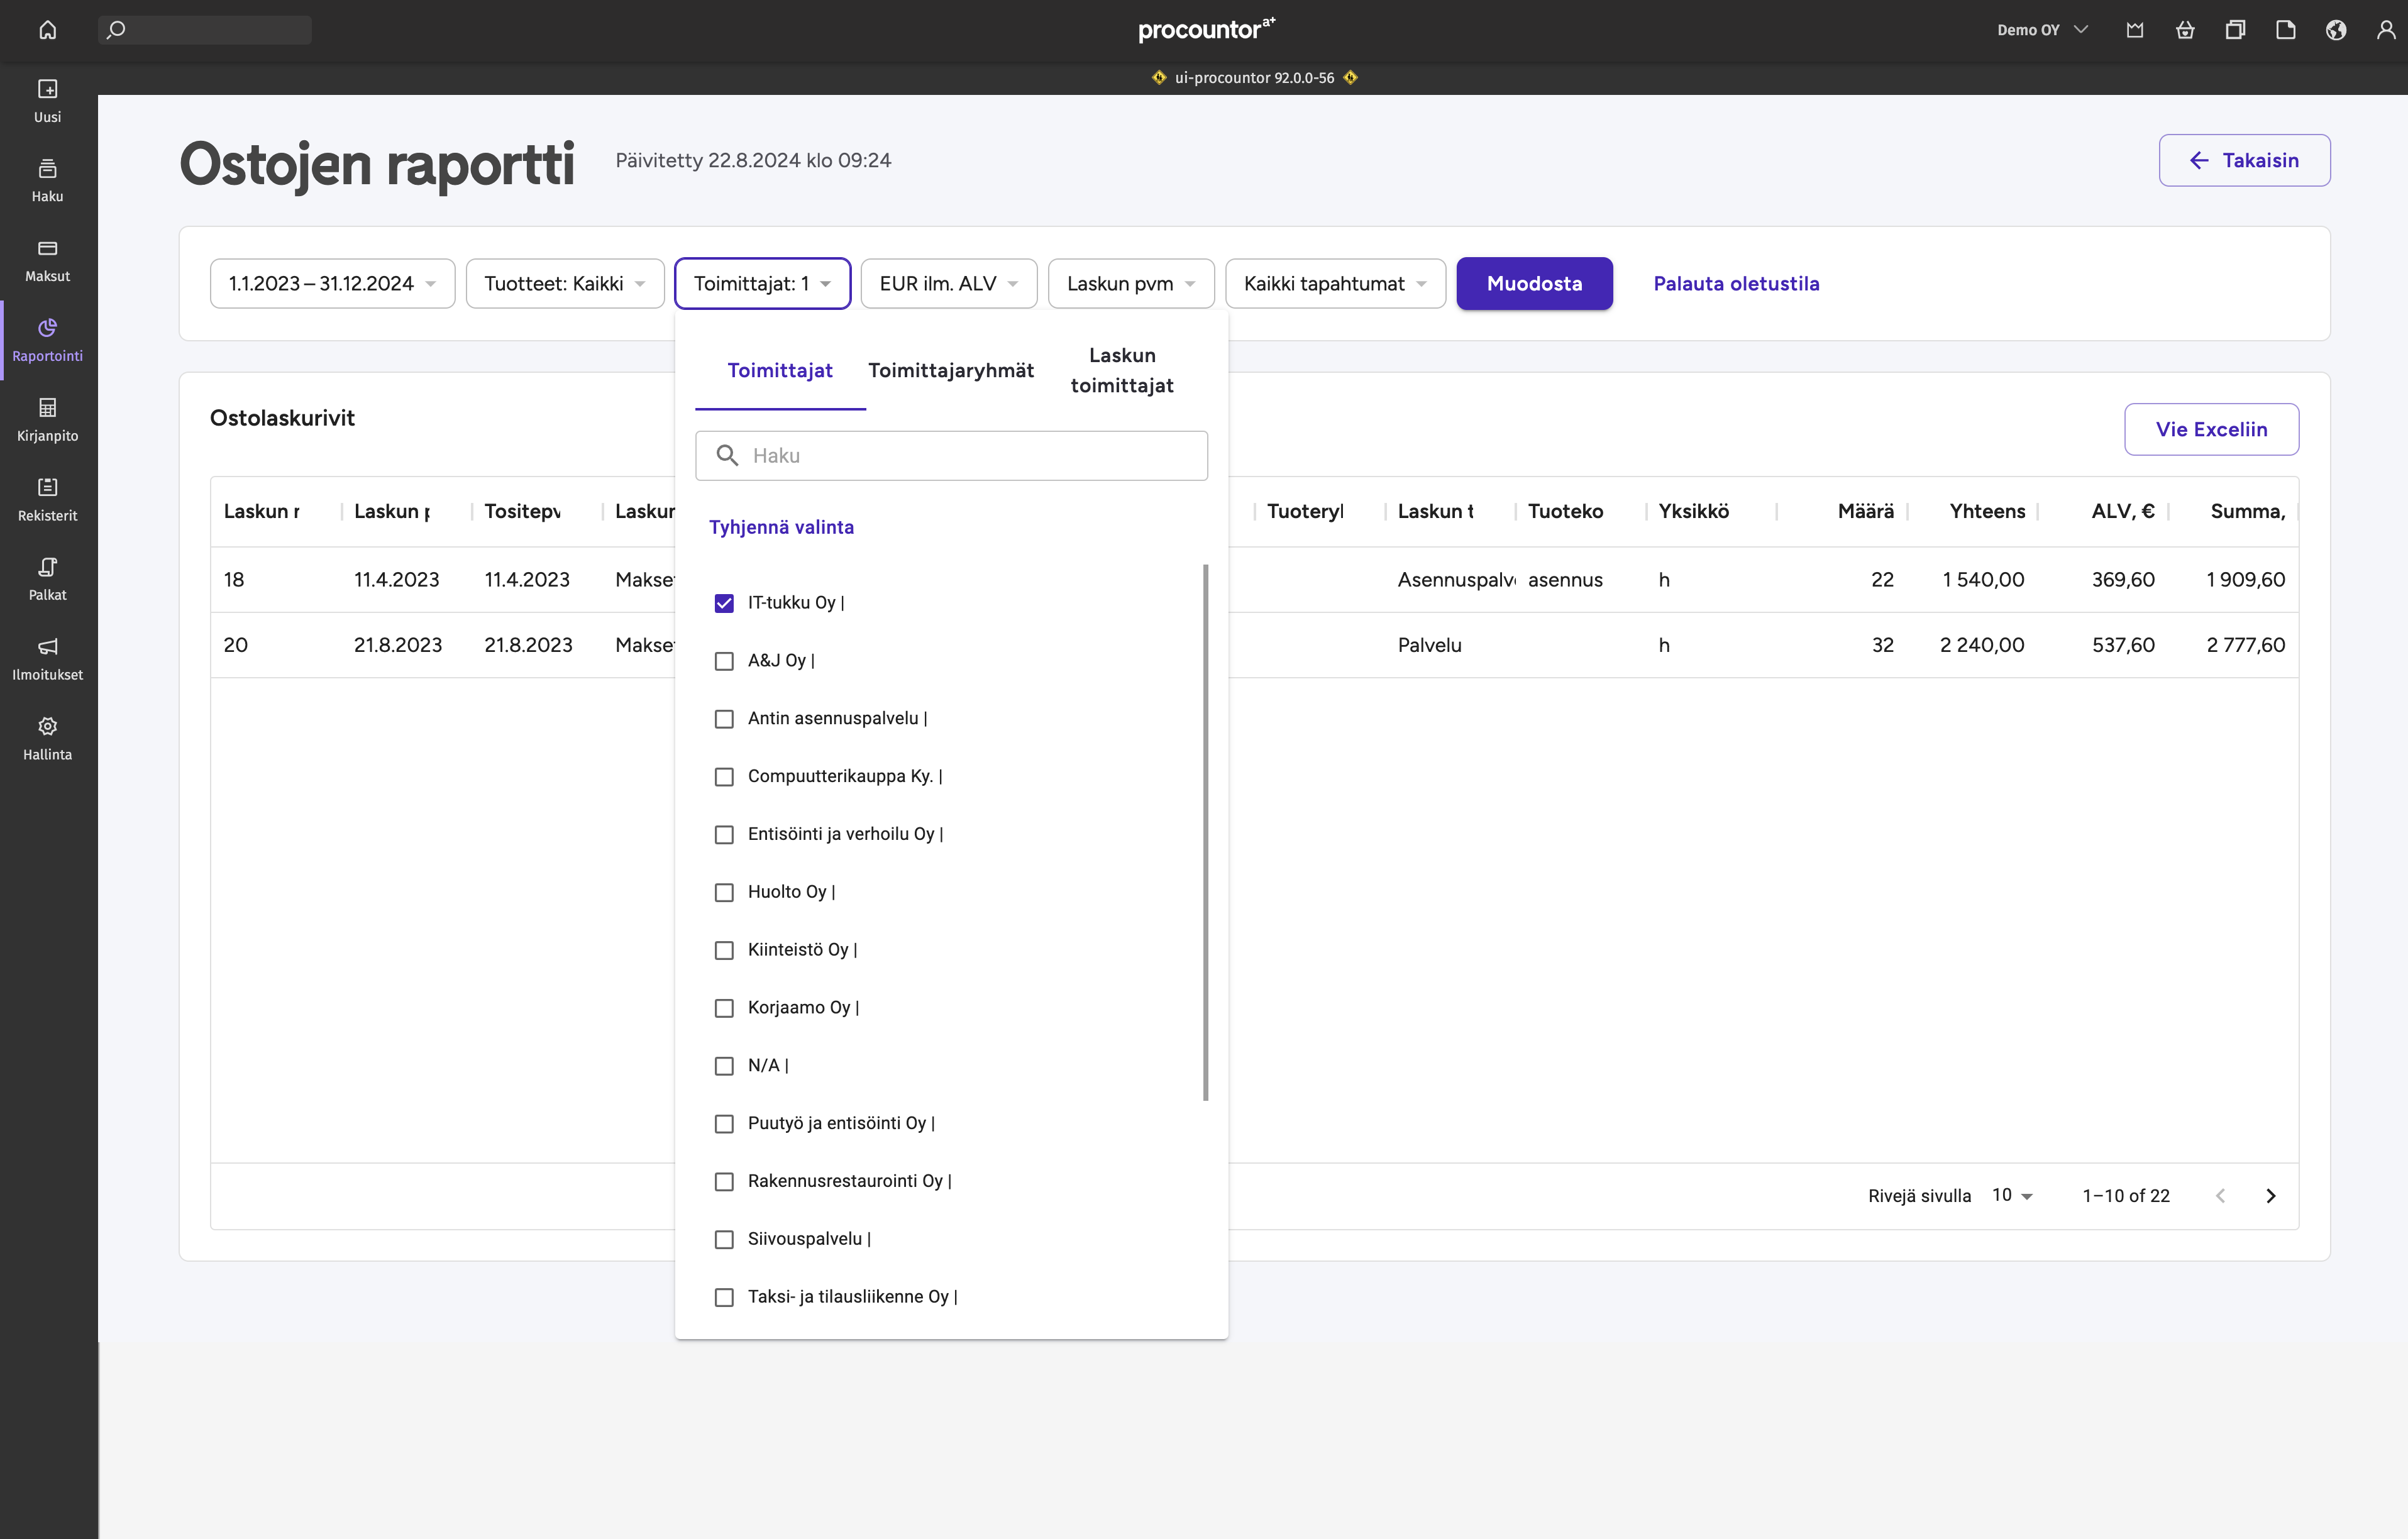Open Raportointi in the sidebar
Image resolution: width=2408 pixels, height=1539 pixels.
(x=47, y=340)
